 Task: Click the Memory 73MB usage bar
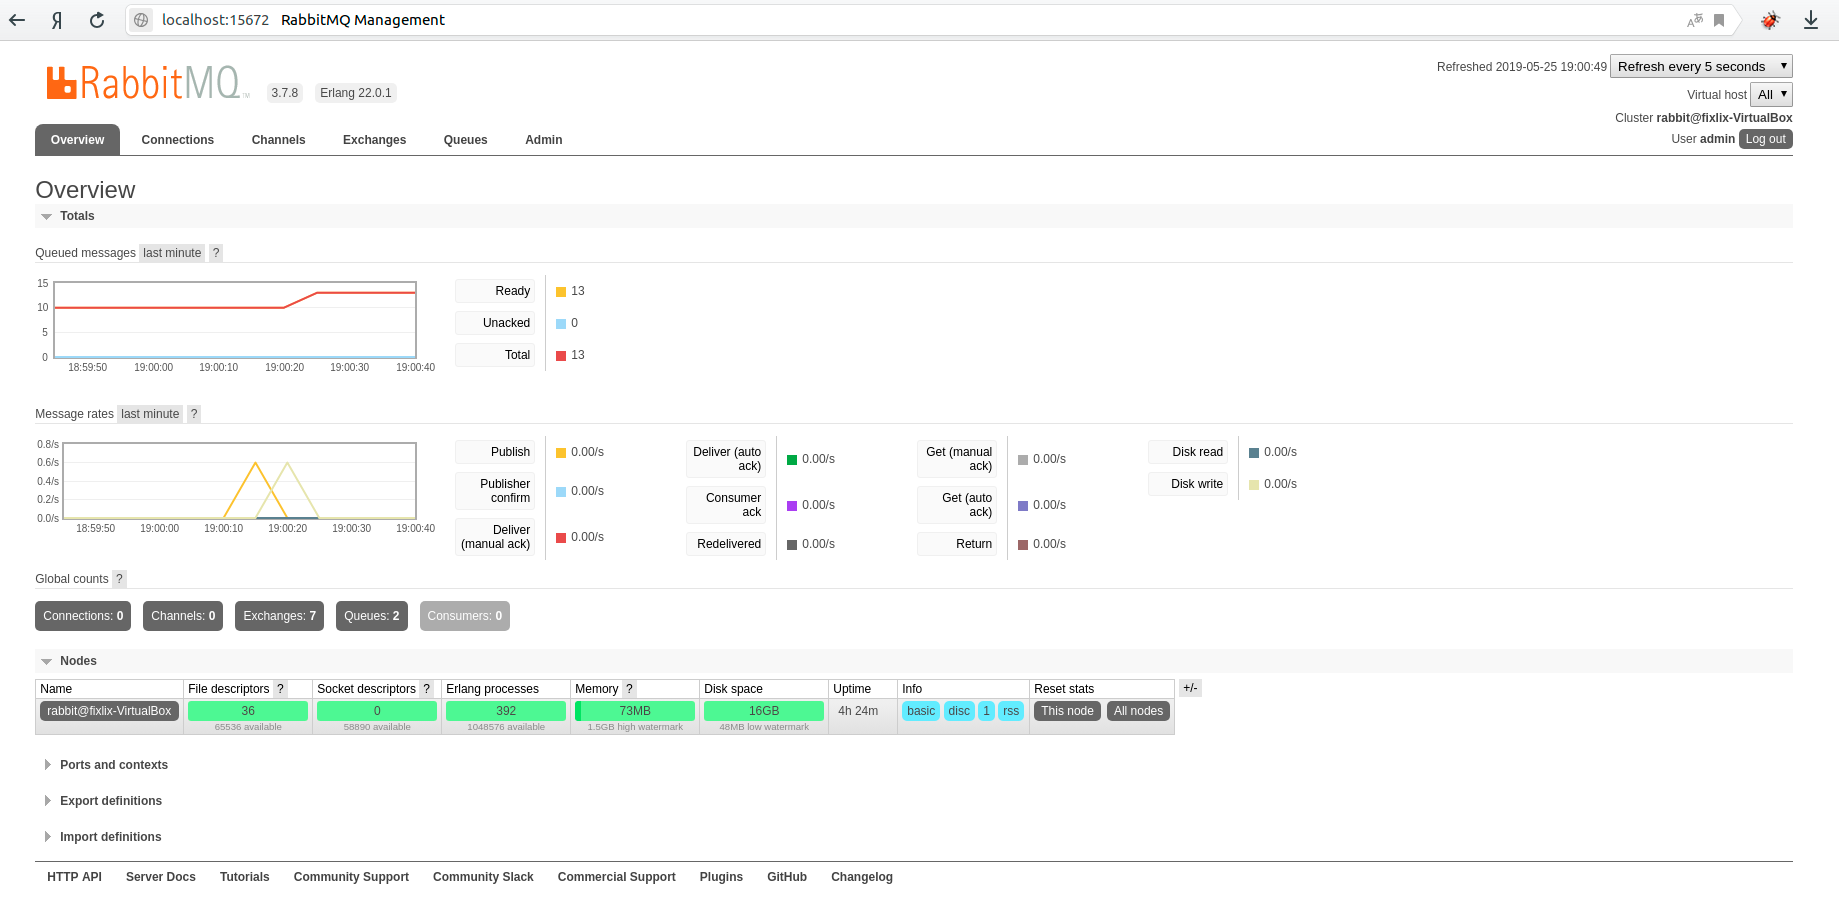(635, 711)
